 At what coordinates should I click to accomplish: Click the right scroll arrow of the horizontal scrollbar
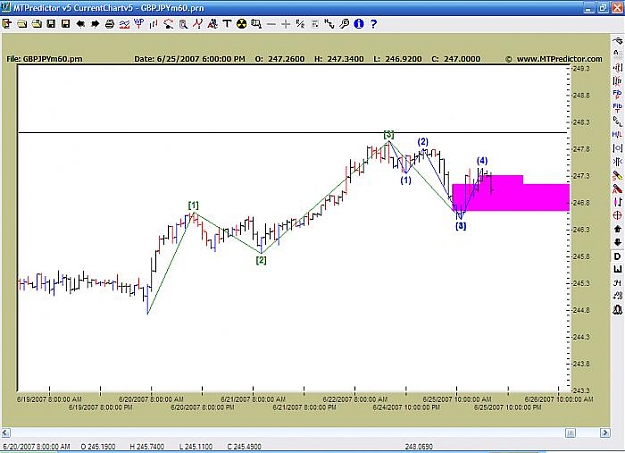click(x=605, y=433)
